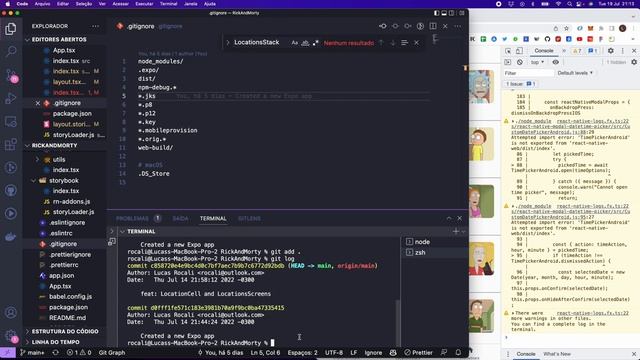Click the feedback icon in status bar

click(444, 353)
